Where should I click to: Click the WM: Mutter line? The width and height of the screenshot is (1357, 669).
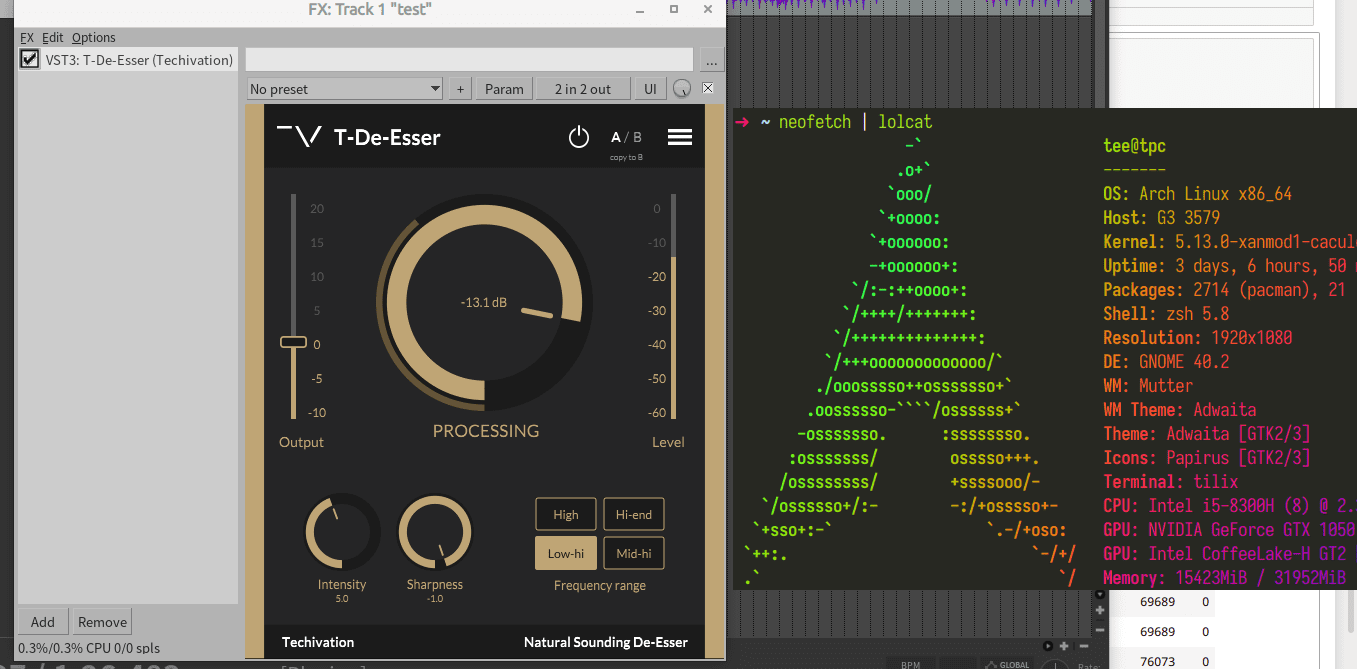[x=1148, y=386]
